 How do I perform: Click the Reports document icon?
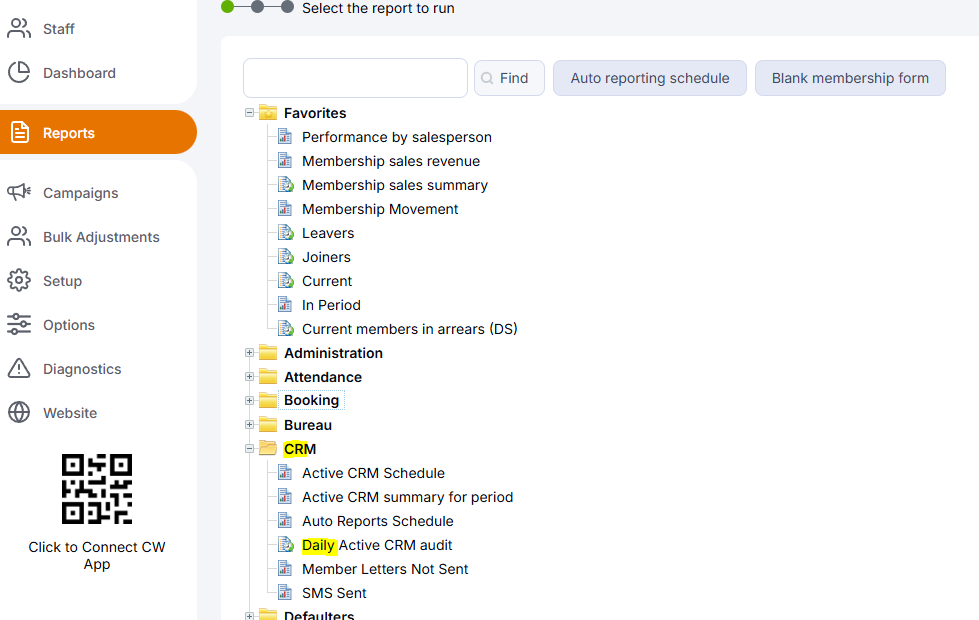[x=19, y=132]
